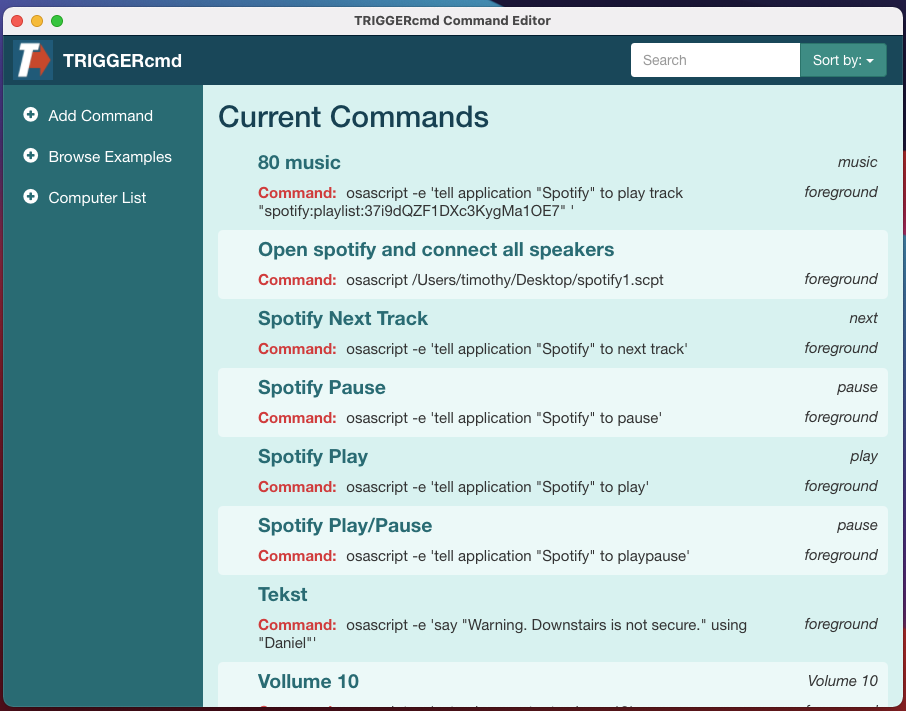Select the Vollume 10 command title
Screen dimensions: 906x711
point(308,682)
